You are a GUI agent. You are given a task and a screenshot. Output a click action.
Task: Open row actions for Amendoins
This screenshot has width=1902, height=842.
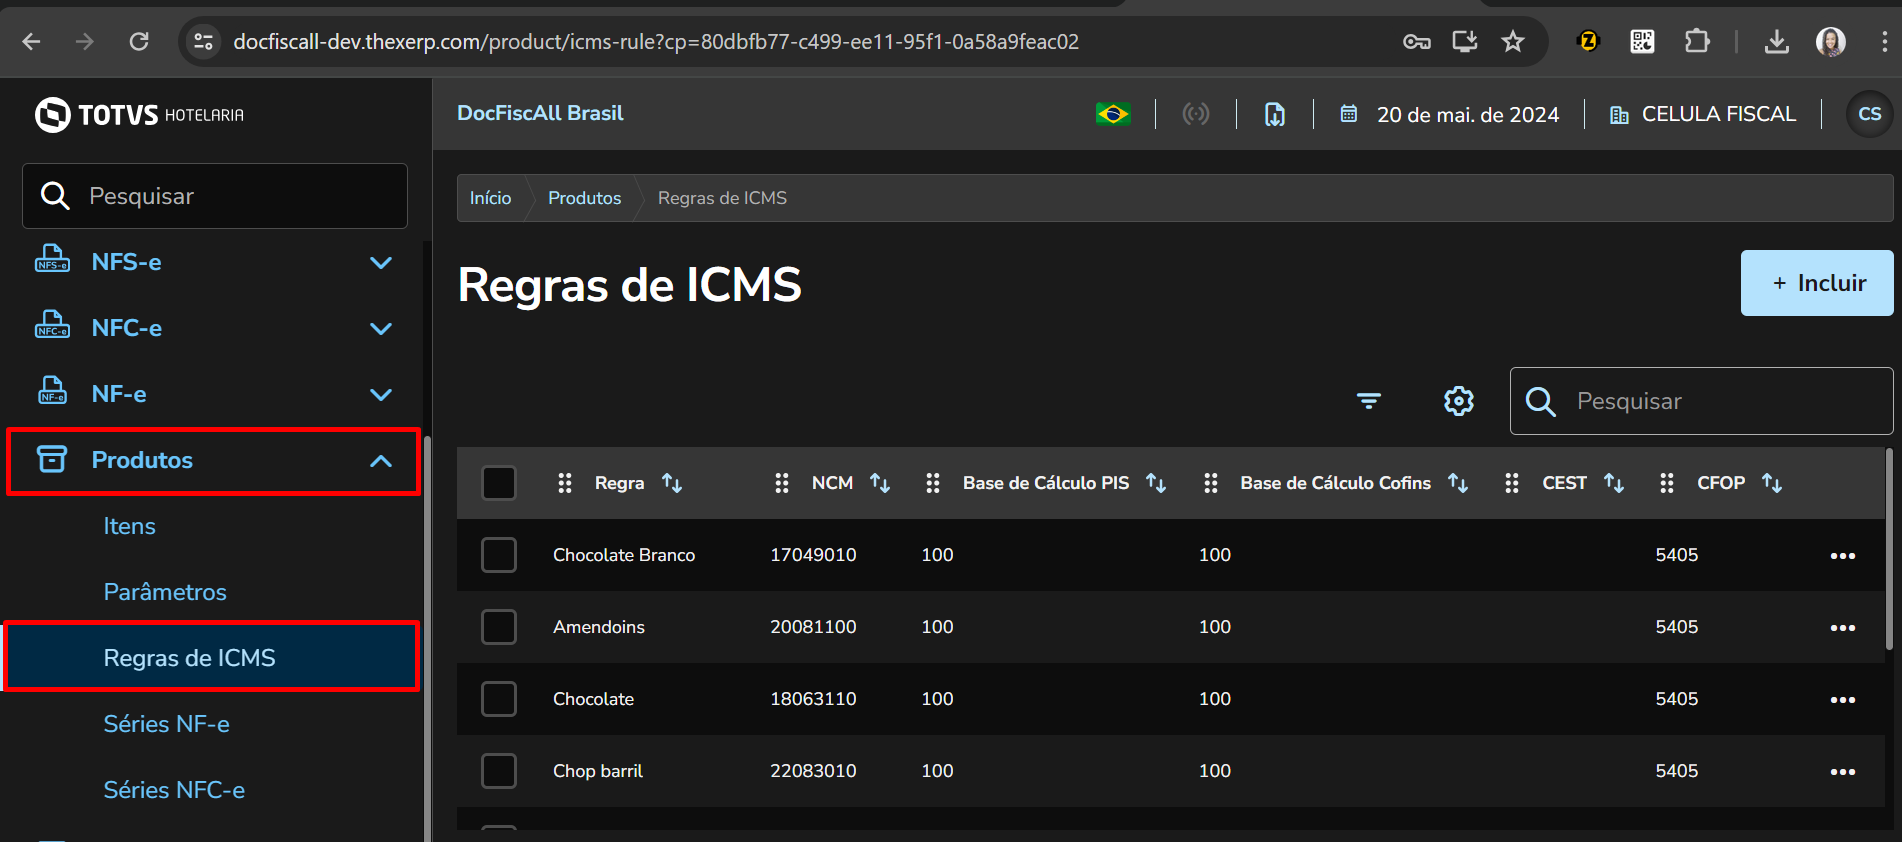[1843, 627]
